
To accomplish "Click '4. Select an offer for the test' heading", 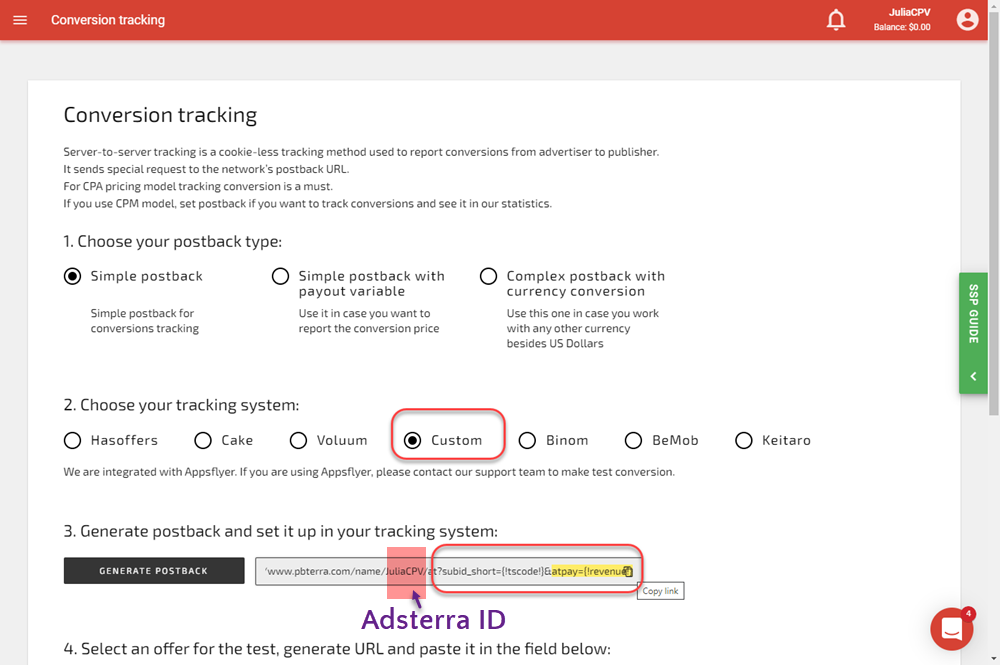I will (337, 649).
